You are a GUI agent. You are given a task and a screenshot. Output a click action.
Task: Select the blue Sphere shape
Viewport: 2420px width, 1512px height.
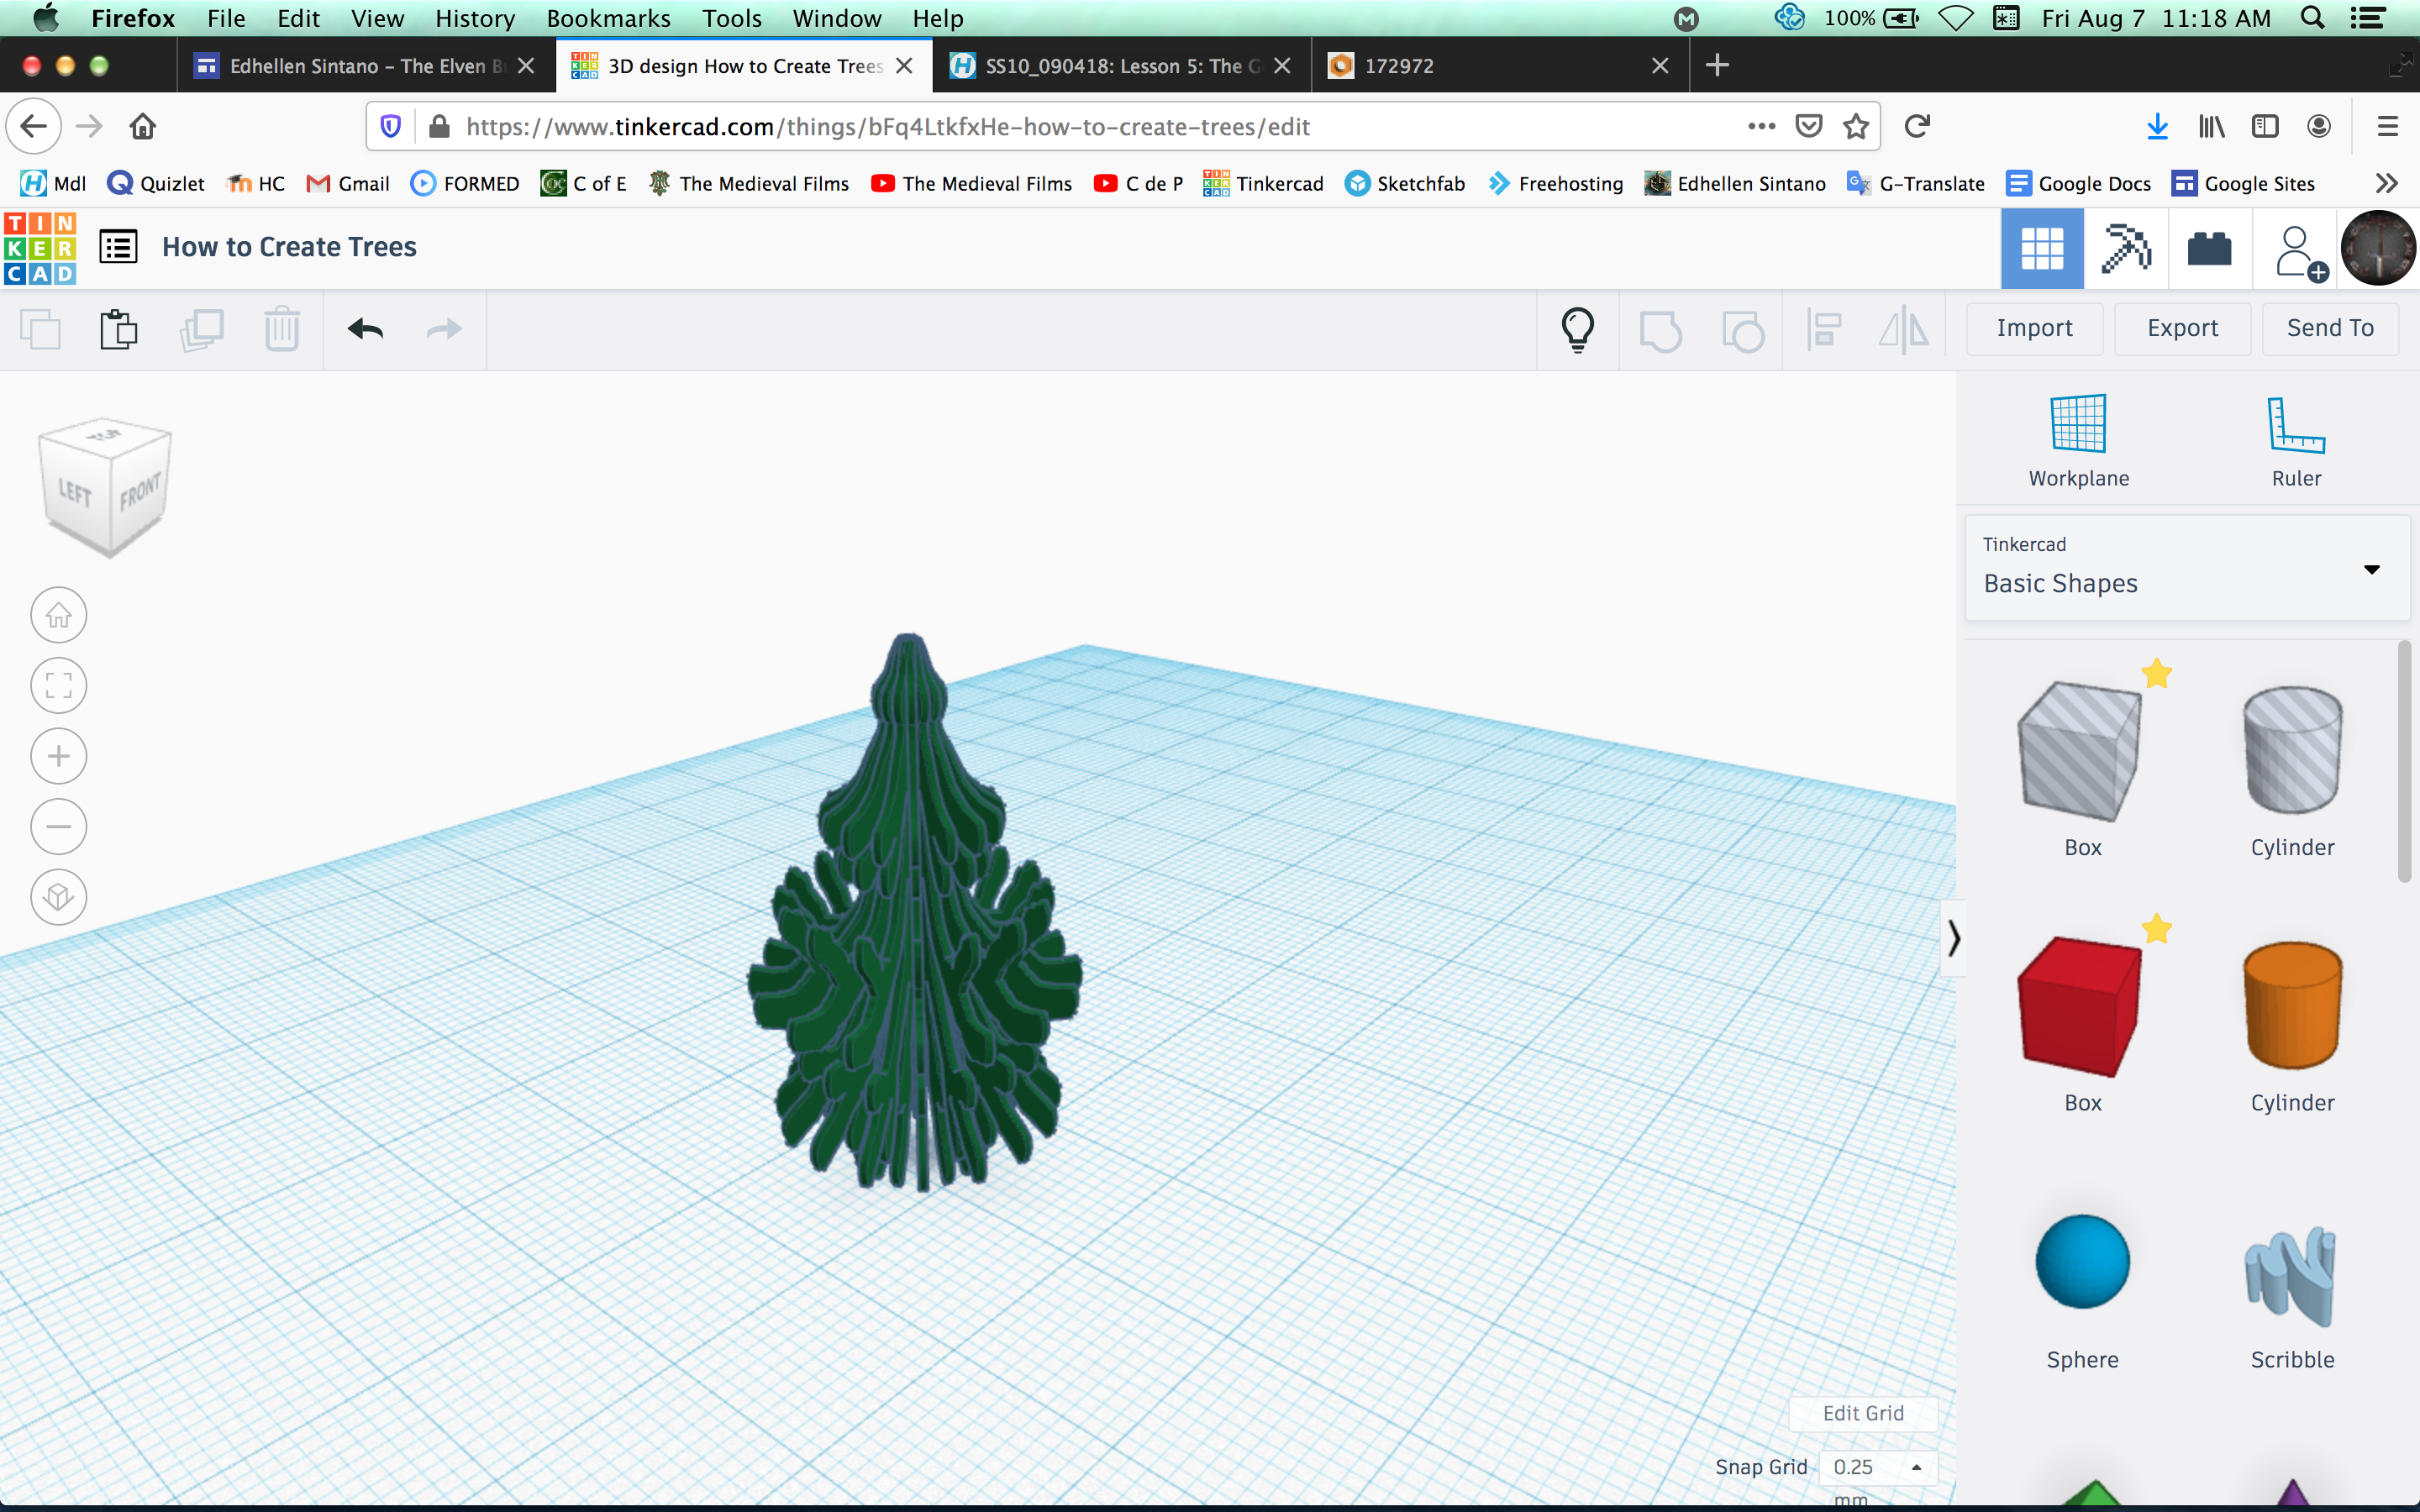coord(2082,1262)
